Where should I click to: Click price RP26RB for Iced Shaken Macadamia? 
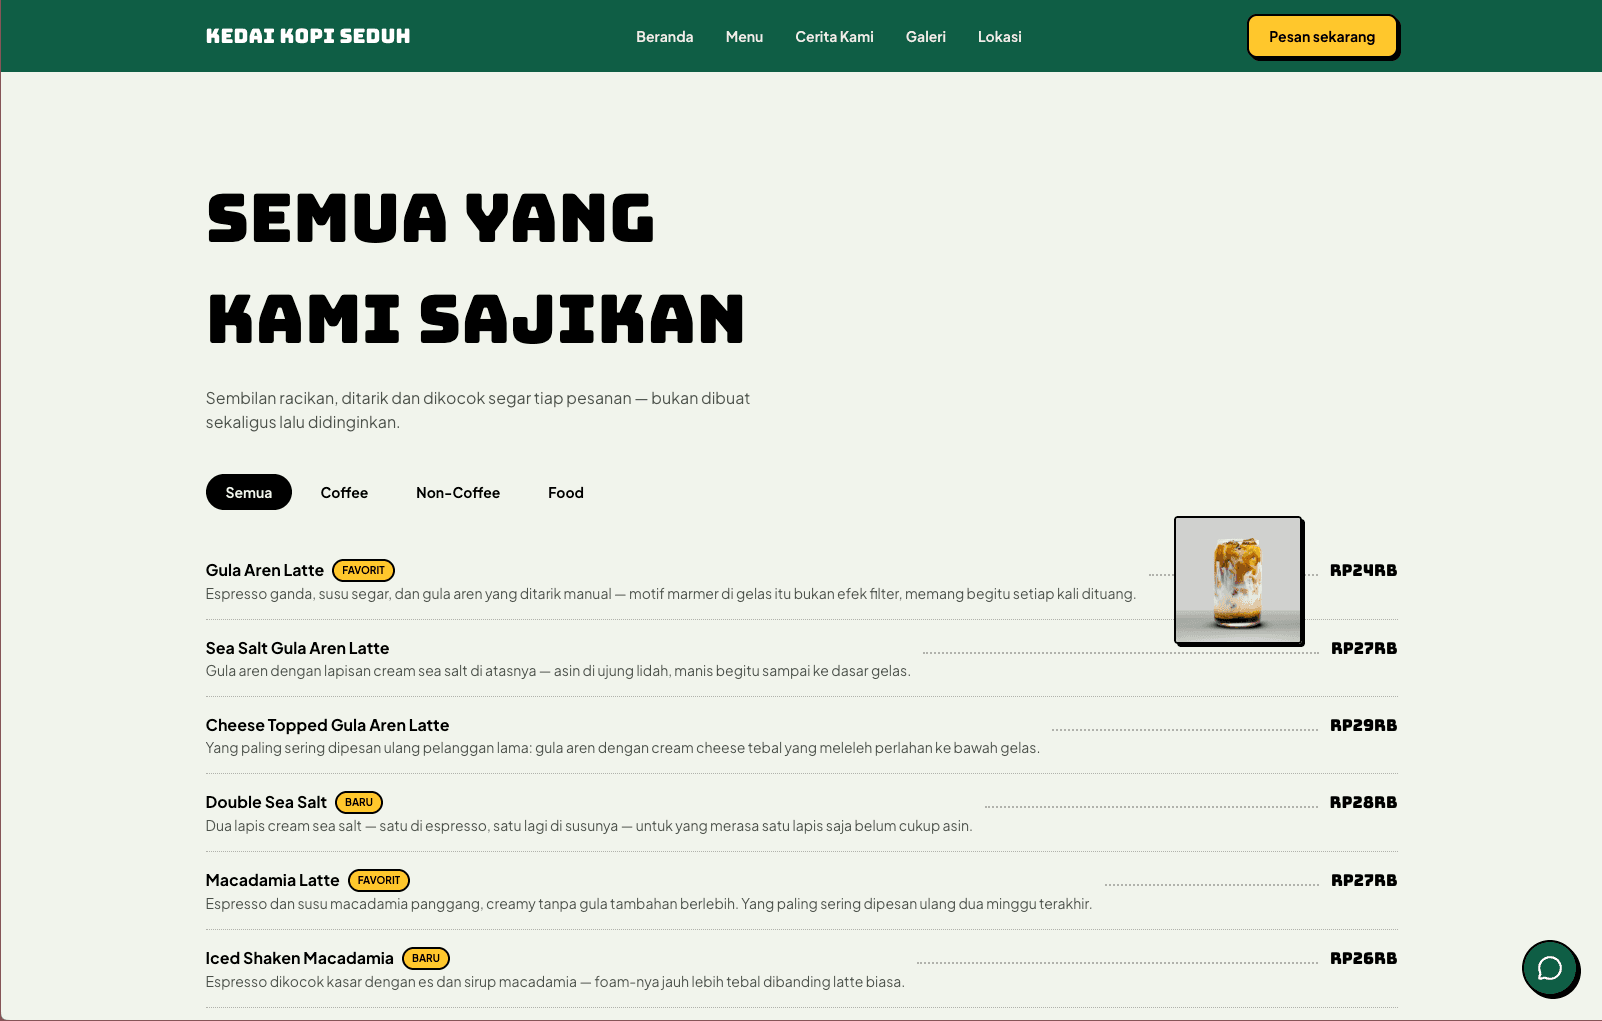click(1363, 958)
